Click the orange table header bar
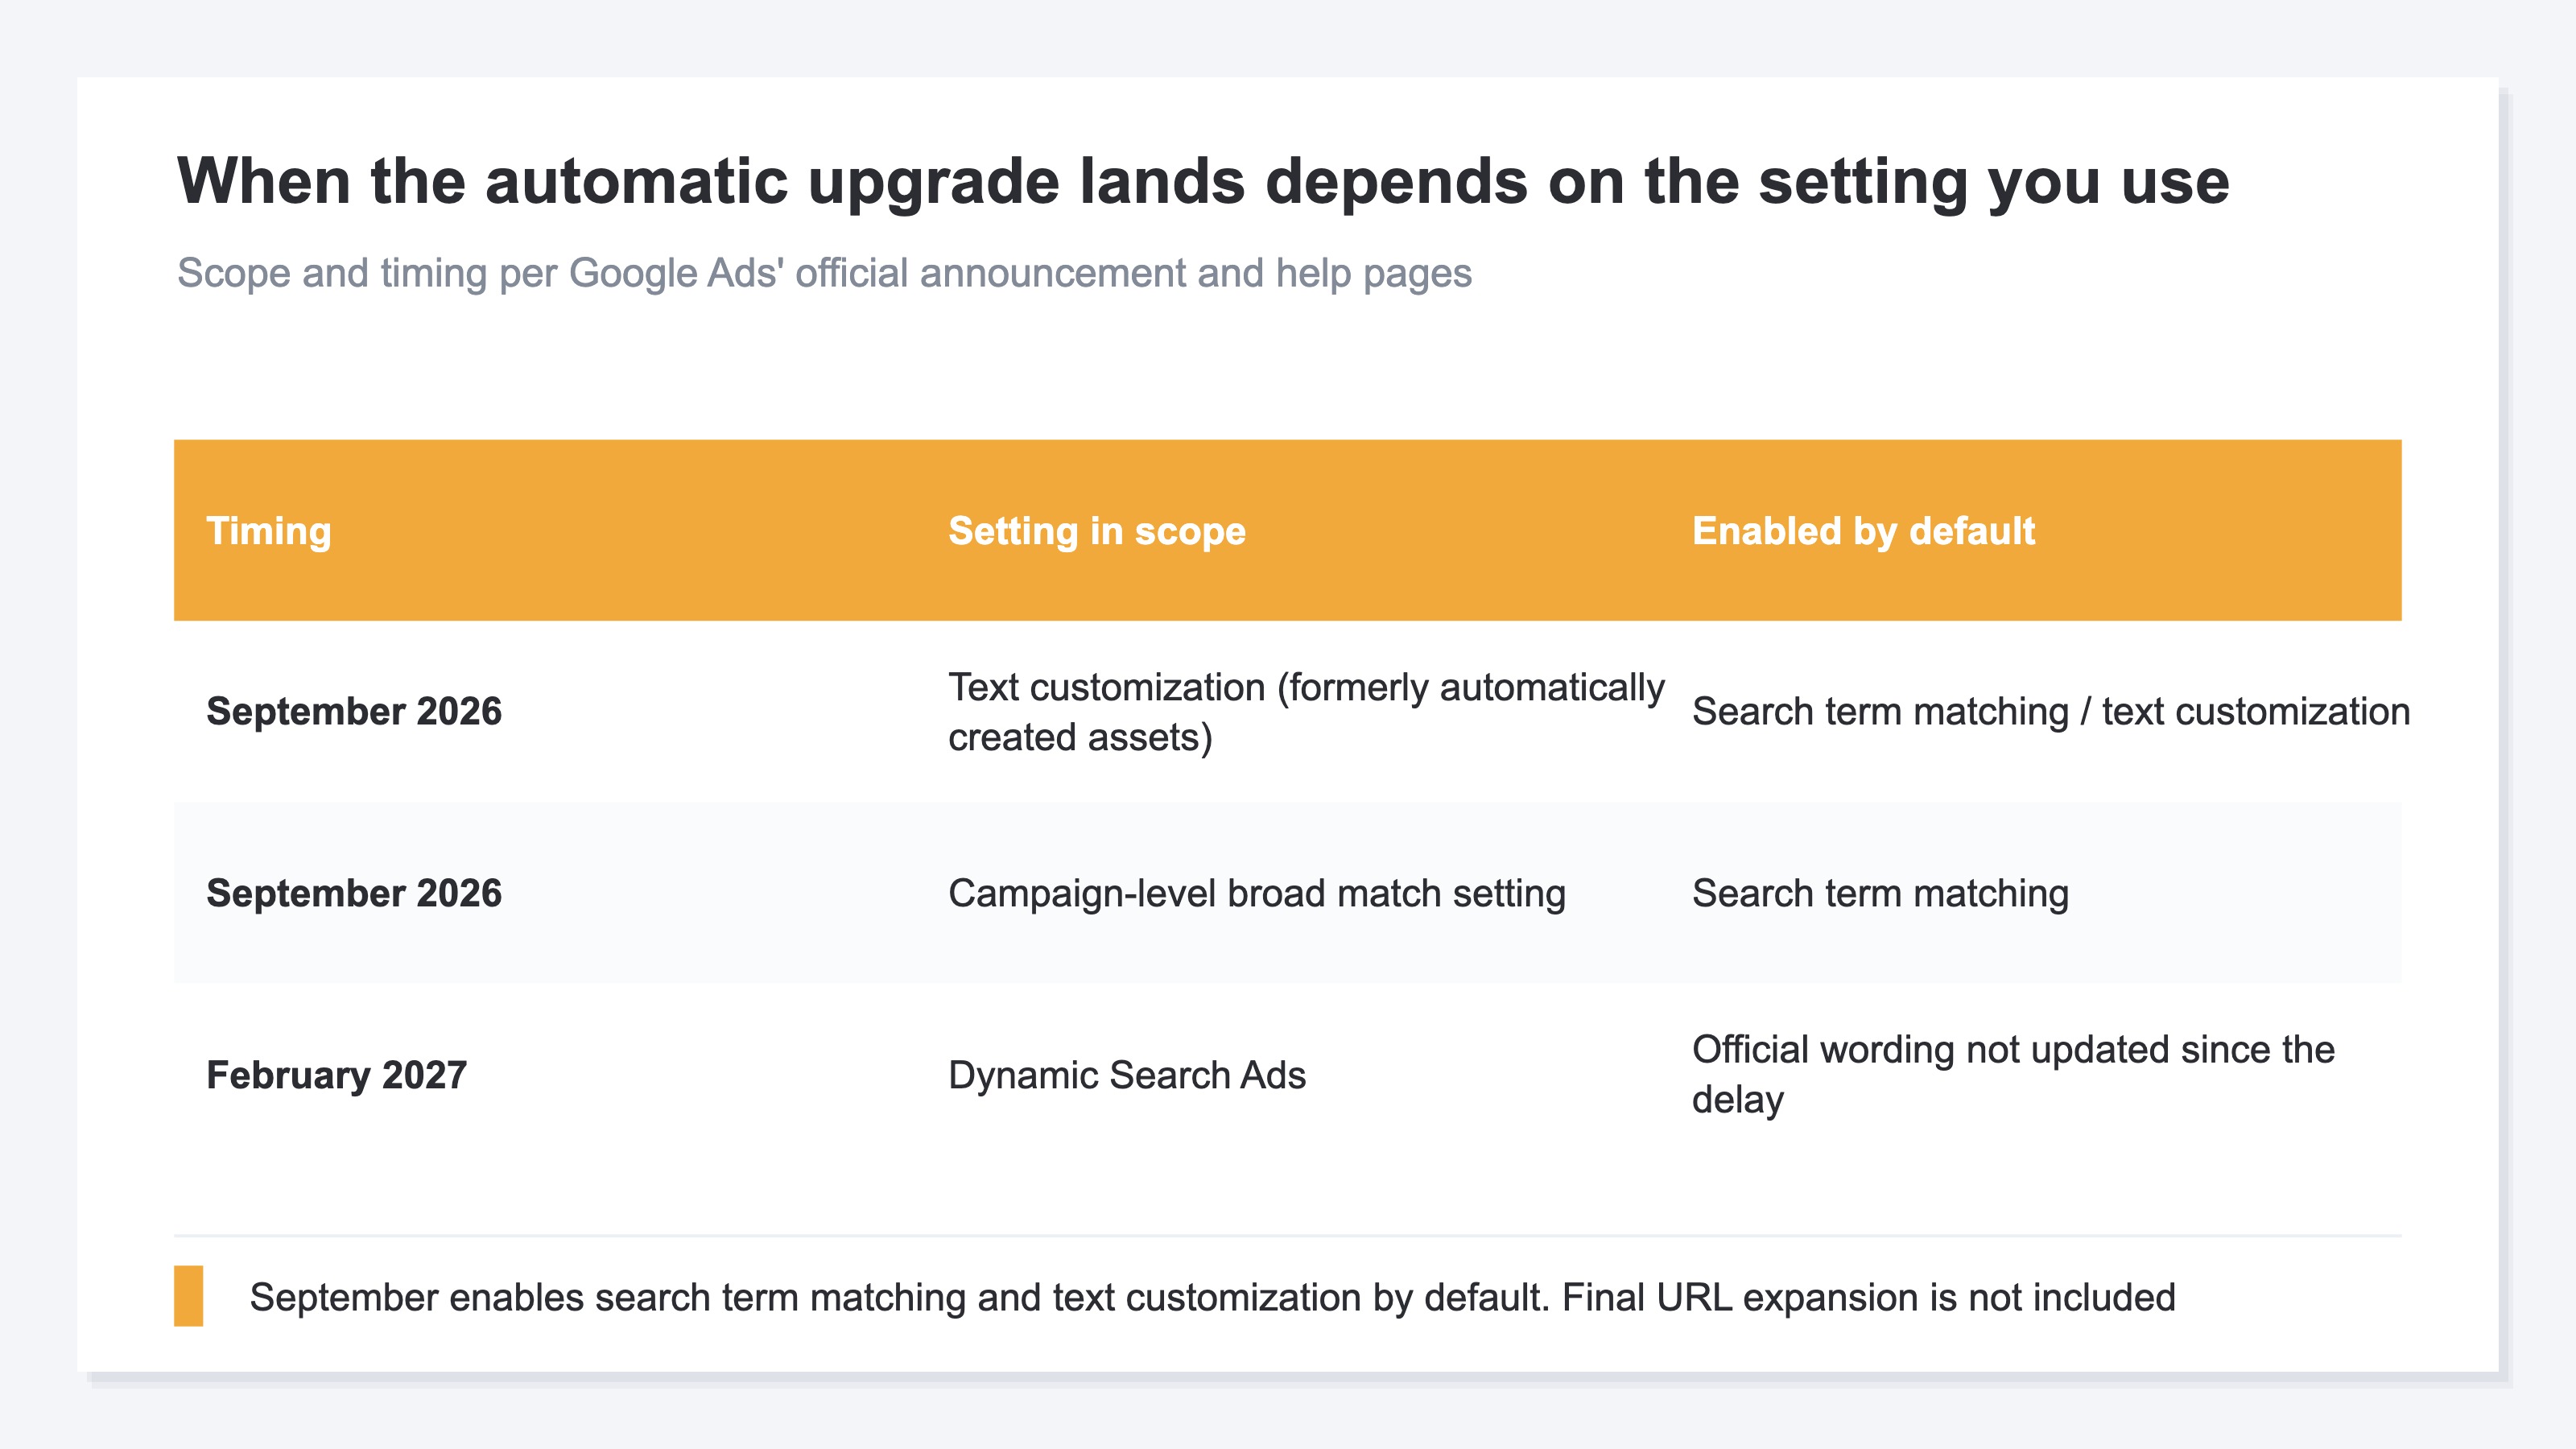The width and height of the screenshot is (2576, 1449). [1287, 530]
